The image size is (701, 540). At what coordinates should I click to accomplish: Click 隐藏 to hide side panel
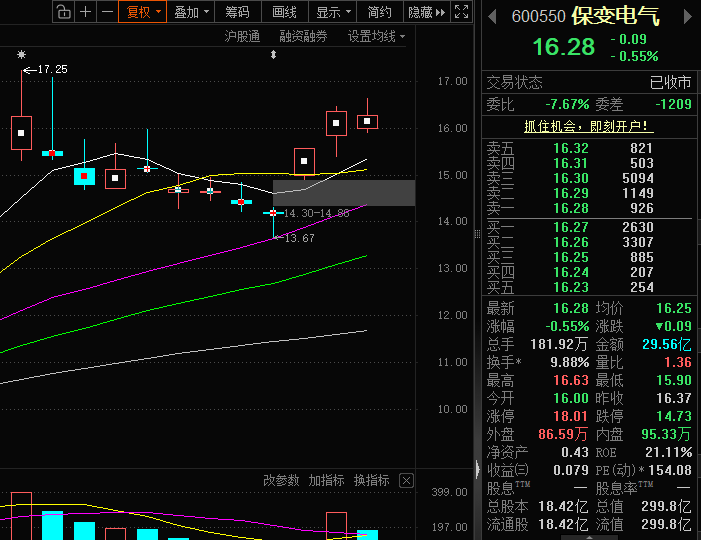point(427,12)
